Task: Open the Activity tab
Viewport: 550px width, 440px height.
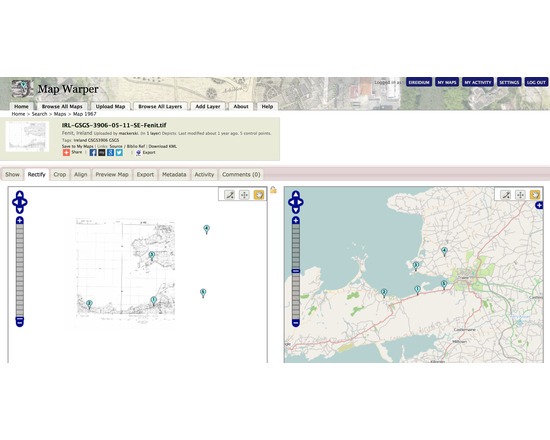Action: [x=204, y=174]
